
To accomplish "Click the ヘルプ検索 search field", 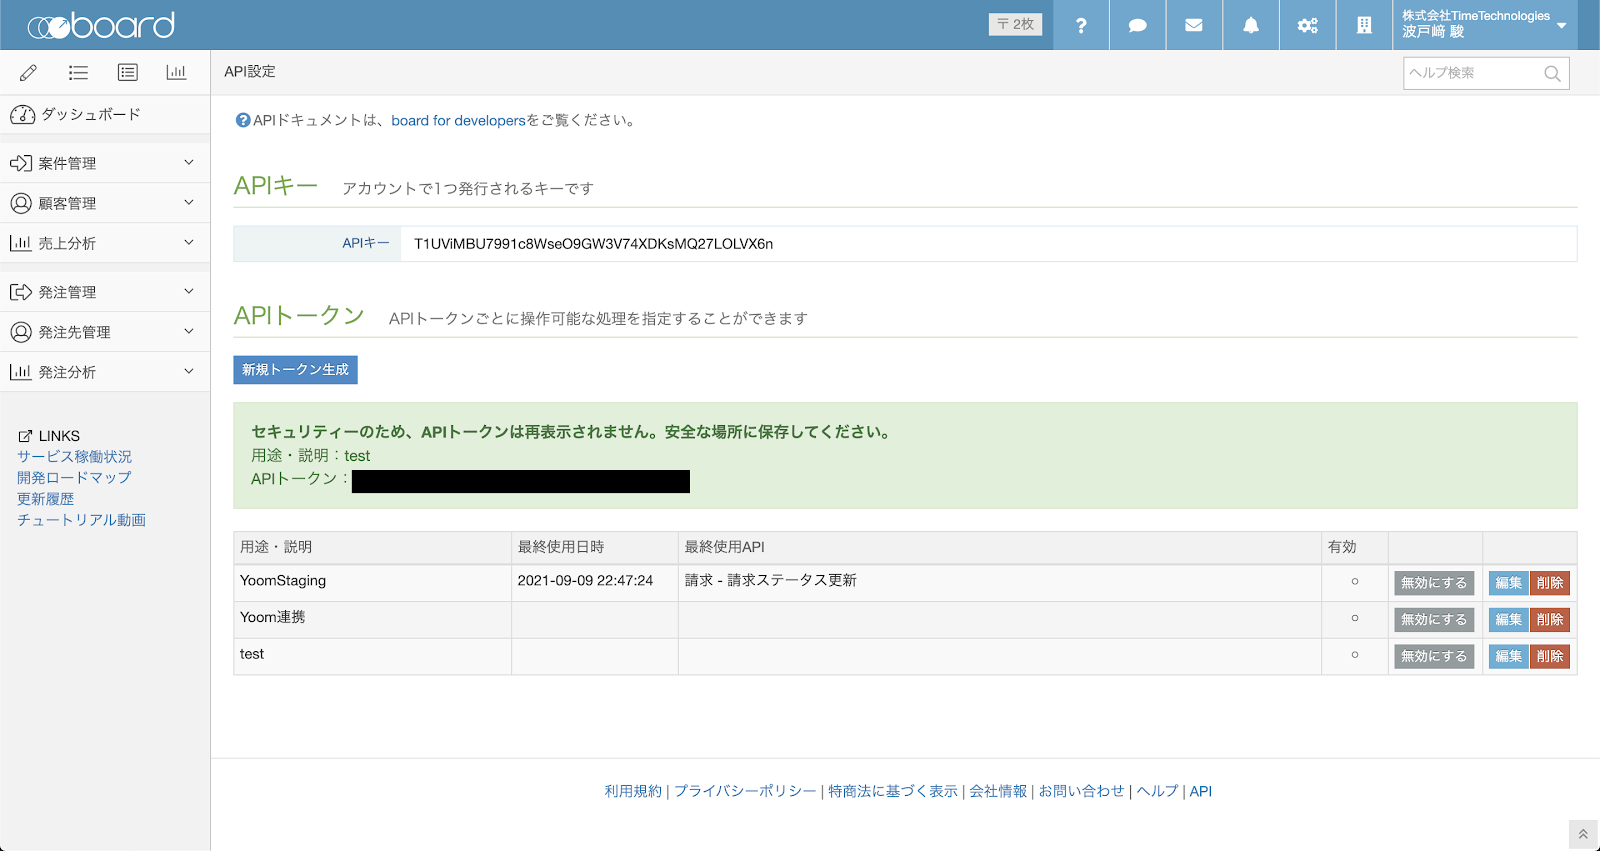I will 1474,73.
